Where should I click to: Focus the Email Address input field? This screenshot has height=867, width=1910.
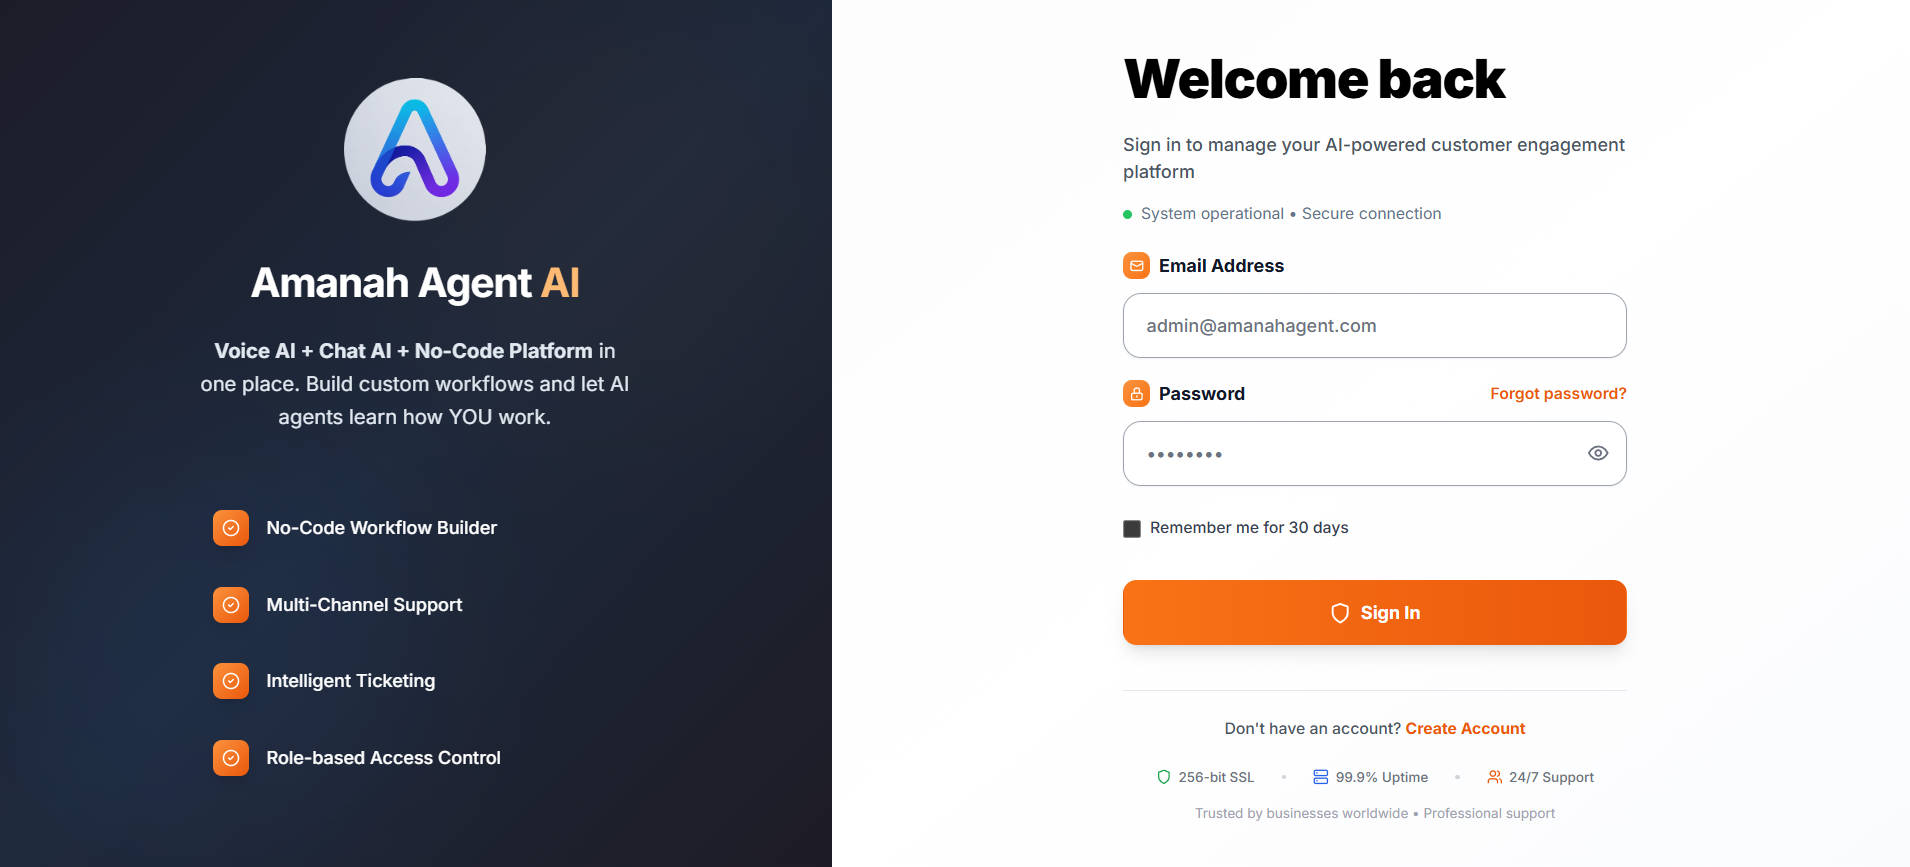click(x=1374, y=326)
